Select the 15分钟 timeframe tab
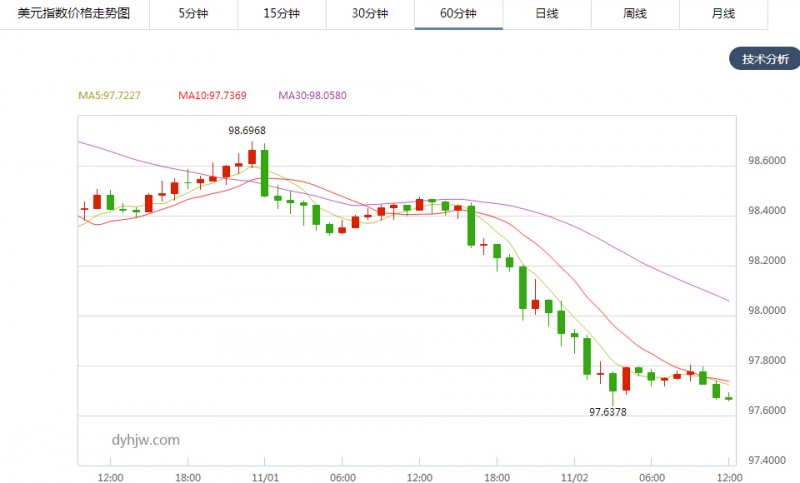 282,14
